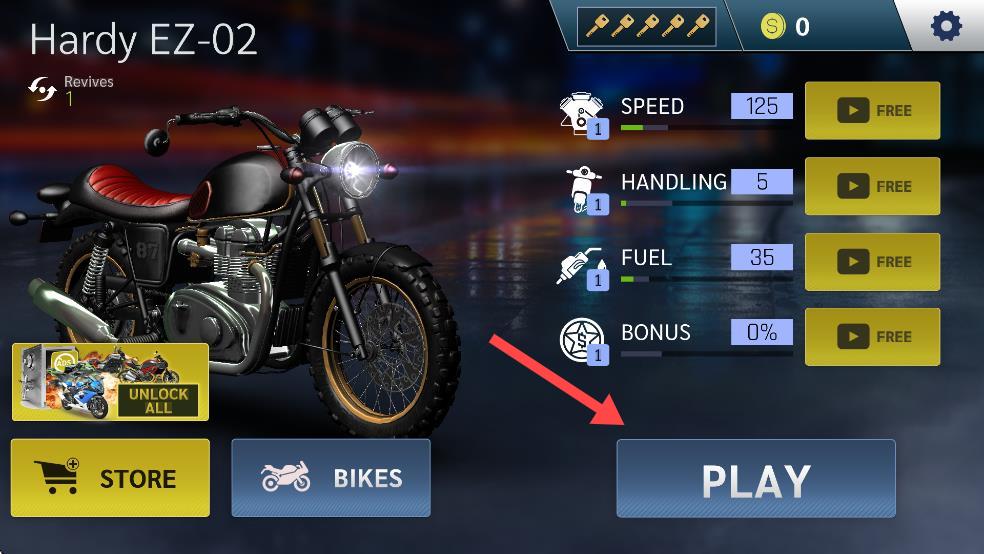Click the gold coin balance icon
The image size is (984, 554).
(x=773, y=26)
